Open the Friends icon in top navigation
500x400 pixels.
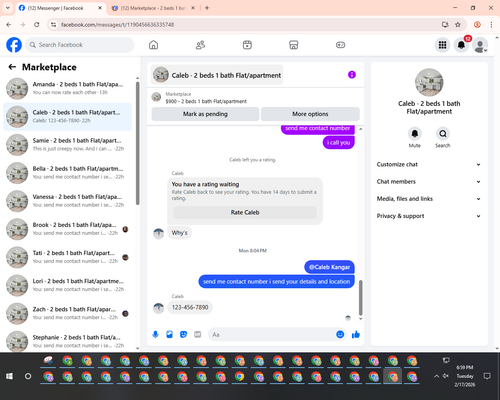(200, 45)
